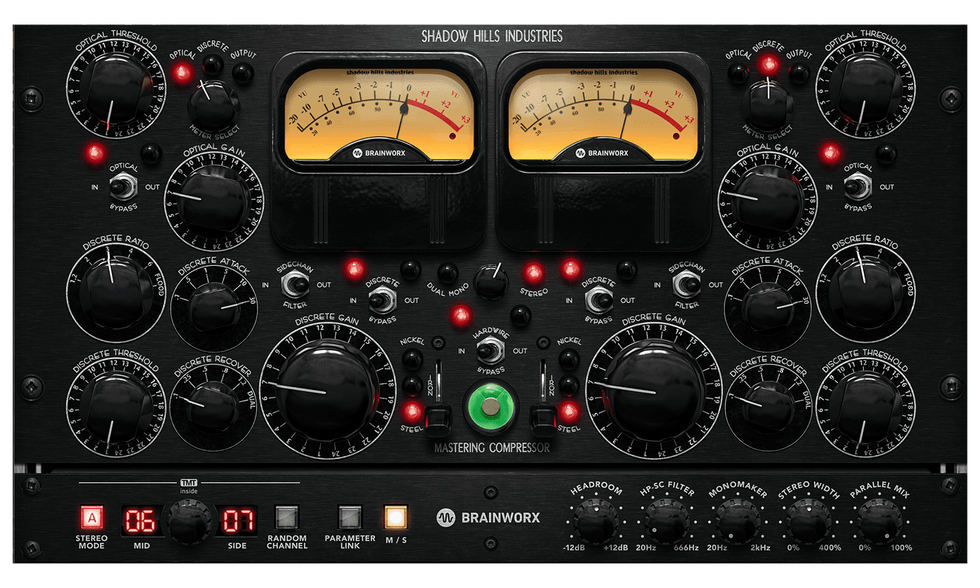This screenshot has width=980, height=588.
Task: Click the left channel Discrete Threshold knob
Action: coord(116,407)
